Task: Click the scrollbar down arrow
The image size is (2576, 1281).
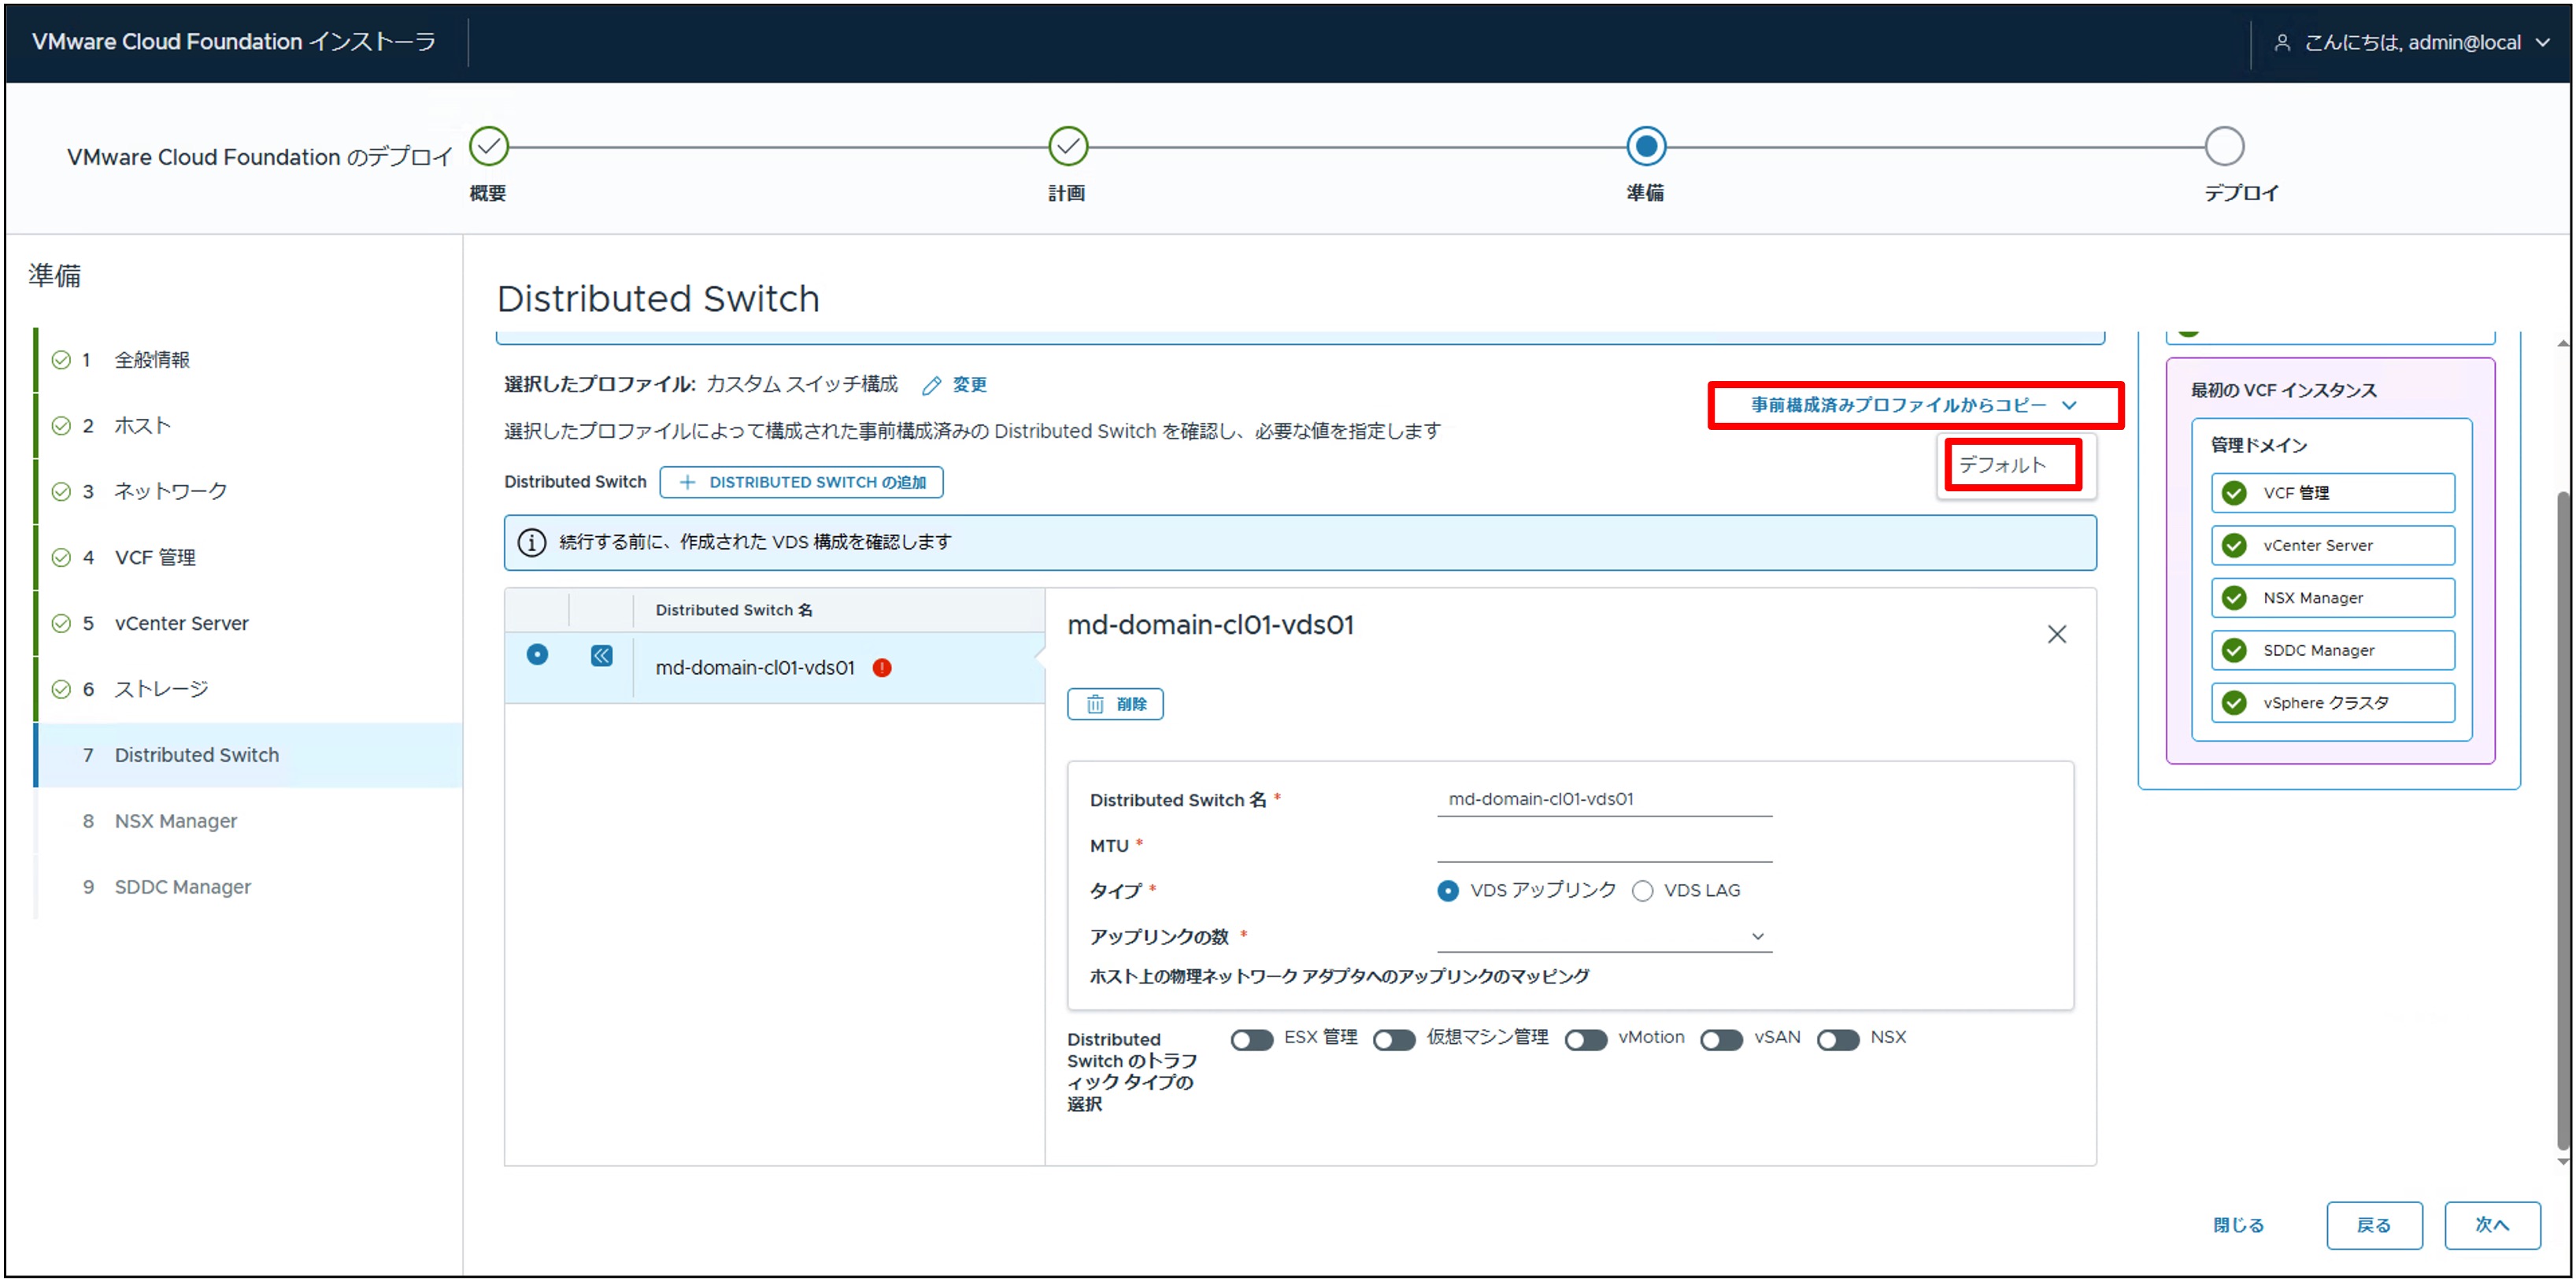Action: [2563, 1162]
